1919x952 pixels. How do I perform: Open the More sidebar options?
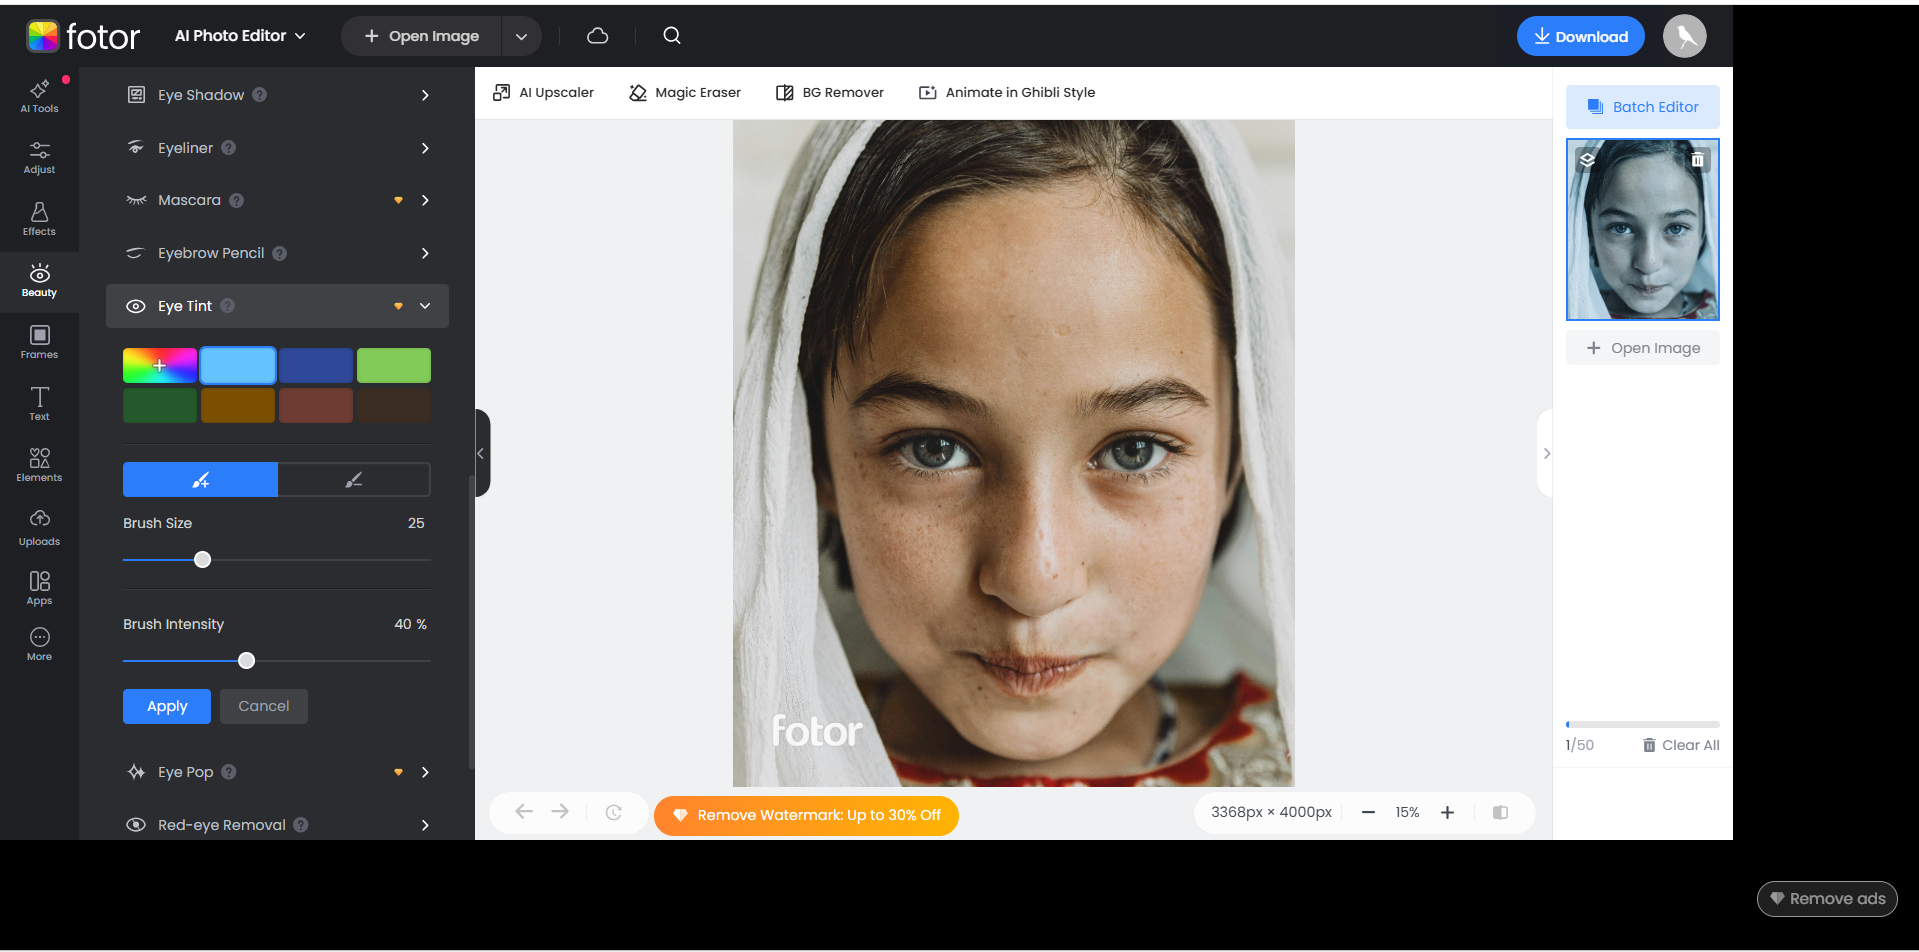pyautogui.click(x=39, y=644)
